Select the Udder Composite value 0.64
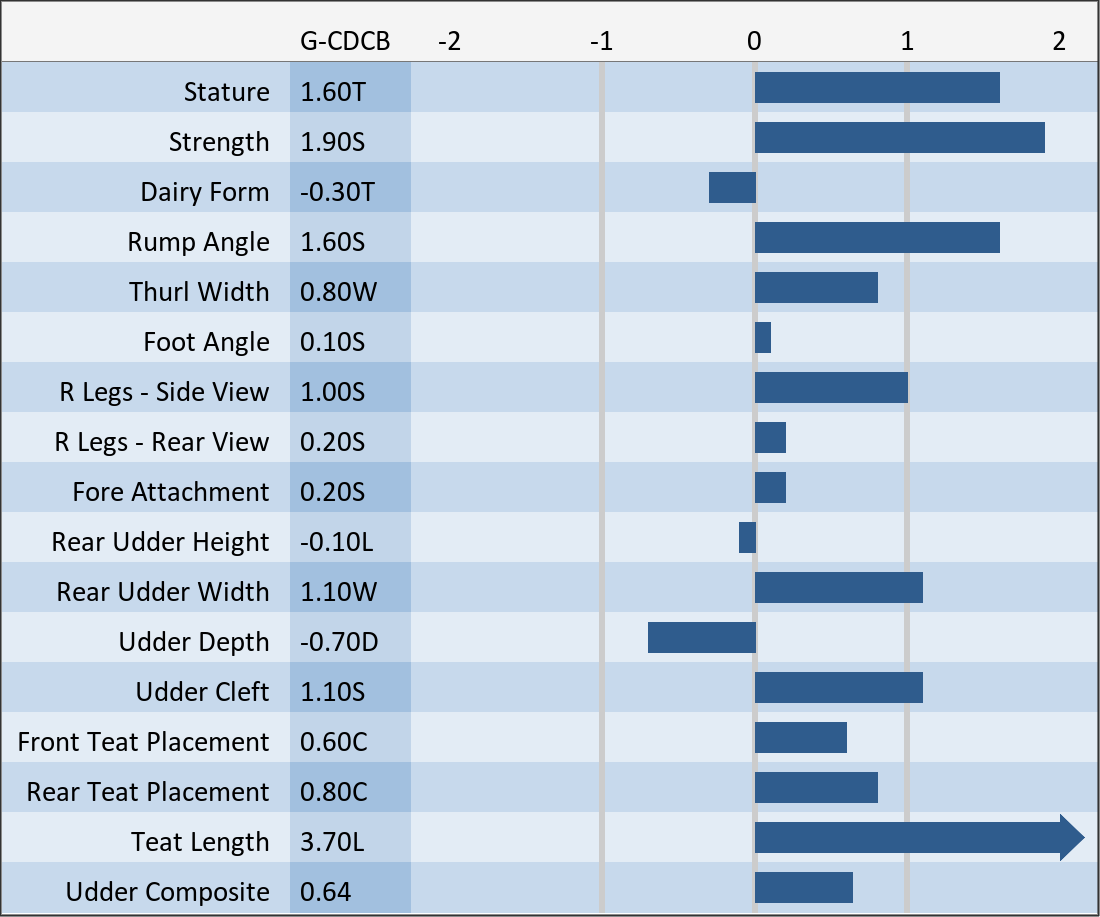 click(x=326, y=892)
